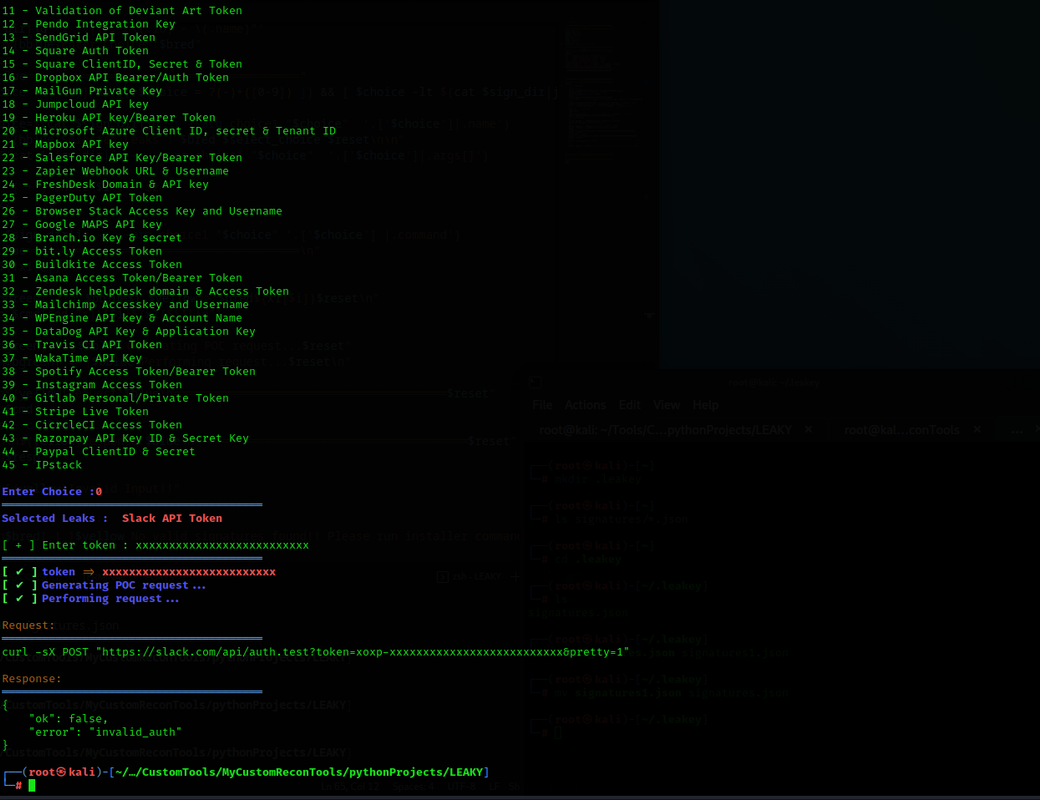
Task: Click '16 - Dropbox API Bearer/Auth Token'
Action: click(115, 78)
